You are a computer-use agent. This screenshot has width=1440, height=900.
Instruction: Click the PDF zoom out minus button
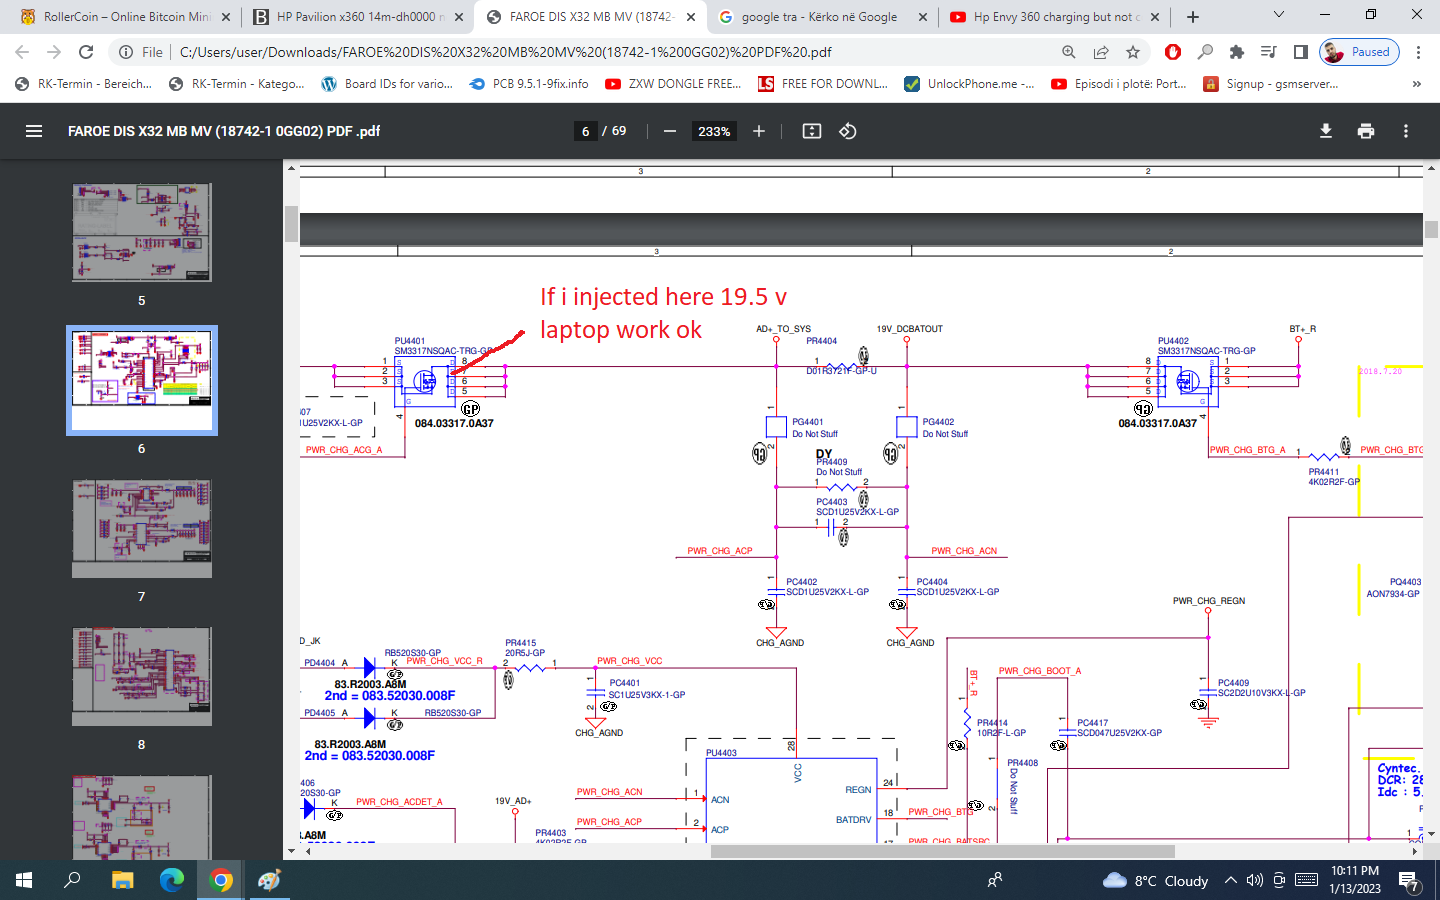[670, 131]
